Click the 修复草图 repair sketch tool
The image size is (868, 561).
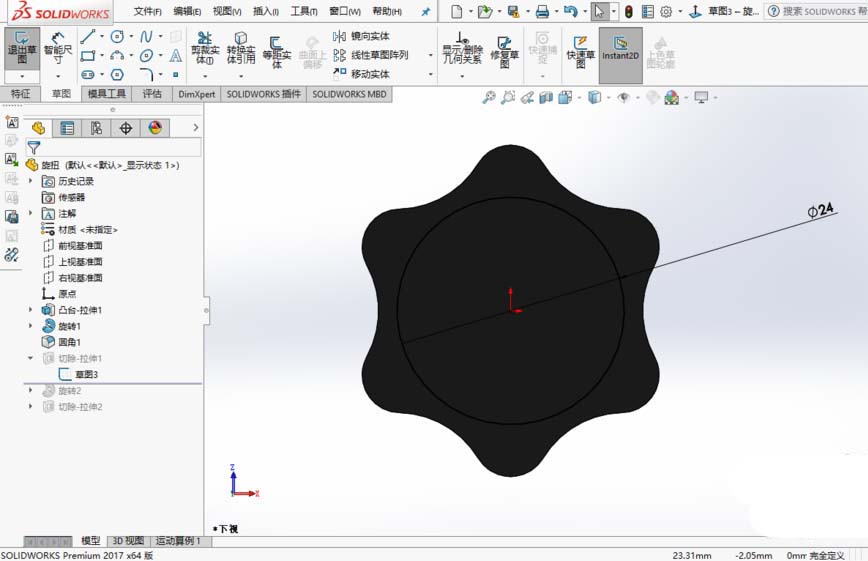[x=504, y=52]
